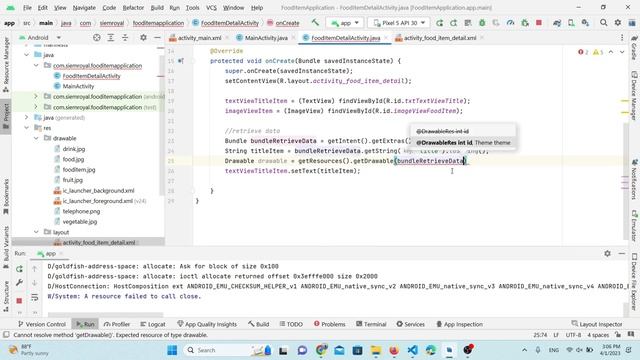Viewport: 640px width, 360px height.
Task: Open the Build menu
Action: (157, 7)
